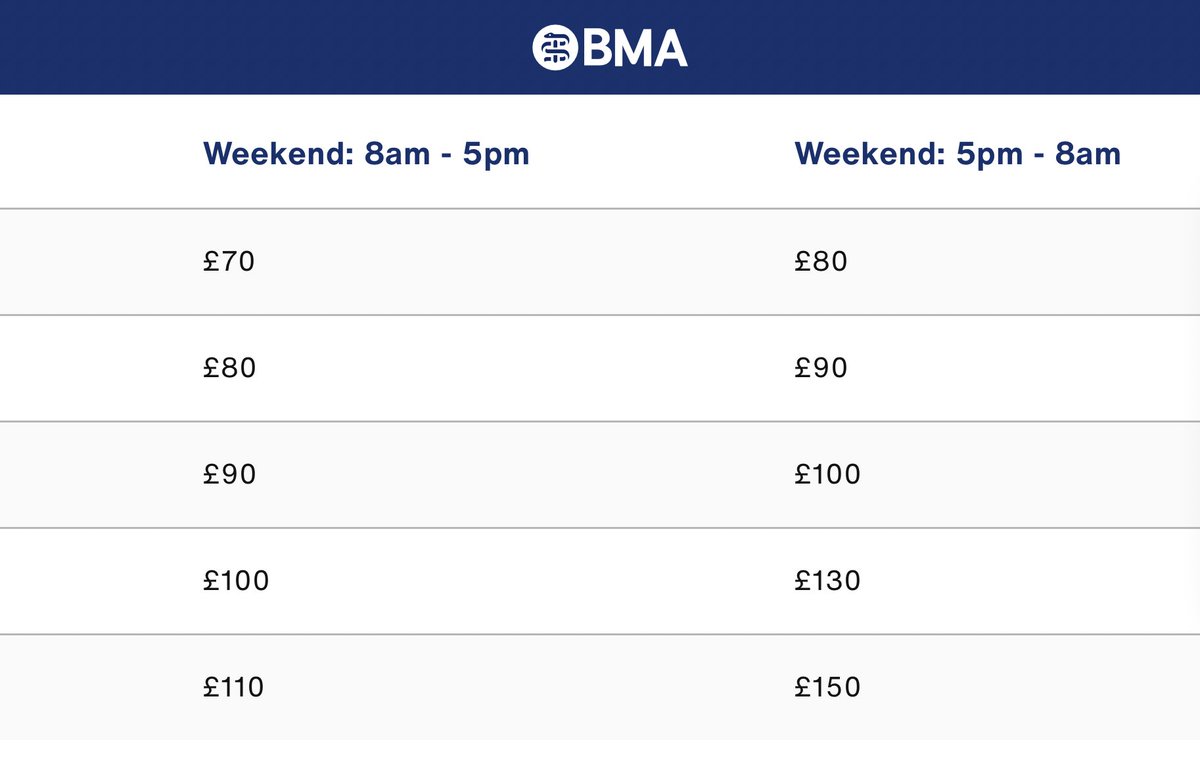Click the £80 cell in the 5pm - 8am column

pos(821,262)
